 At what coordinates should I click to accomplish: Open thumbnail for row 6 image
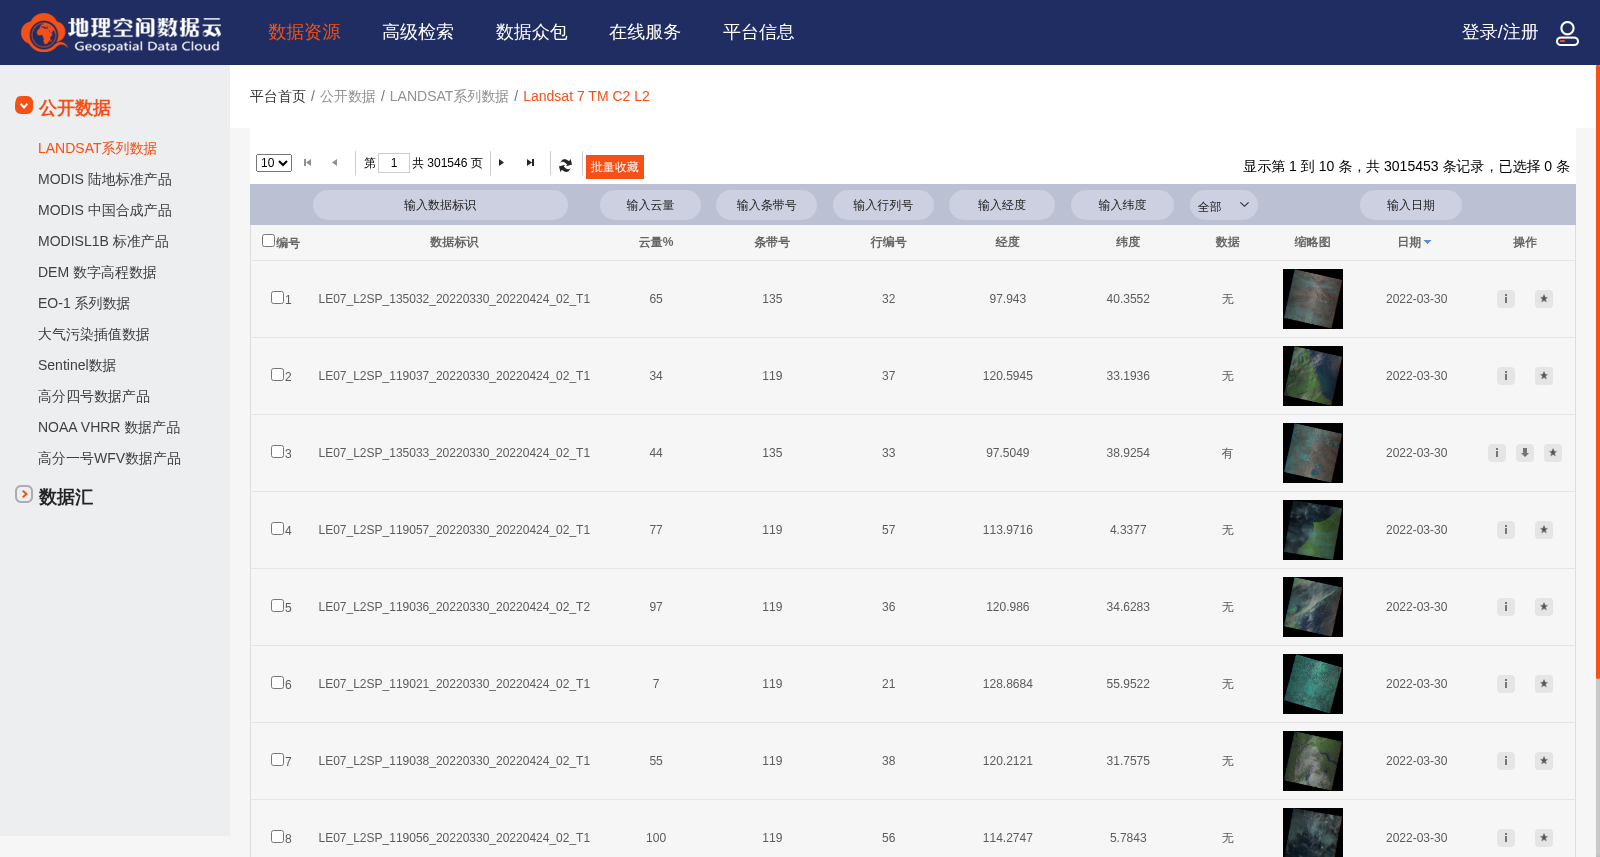click(x=1312, y=684)
